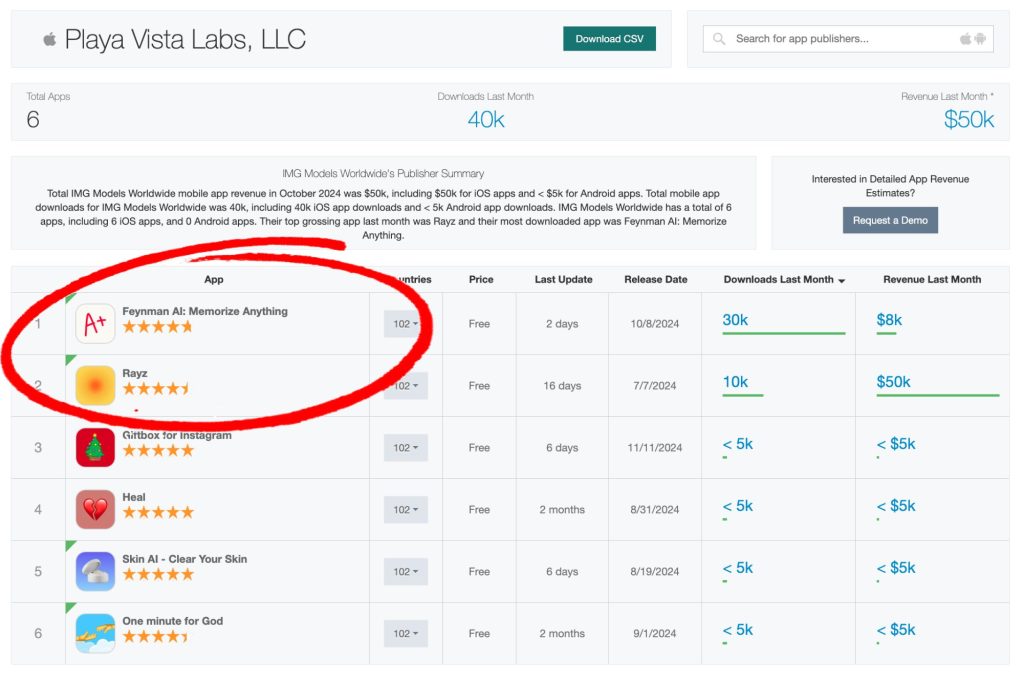Expand countries dropdown for One minute for God
1024x679 pixels.
405,634
